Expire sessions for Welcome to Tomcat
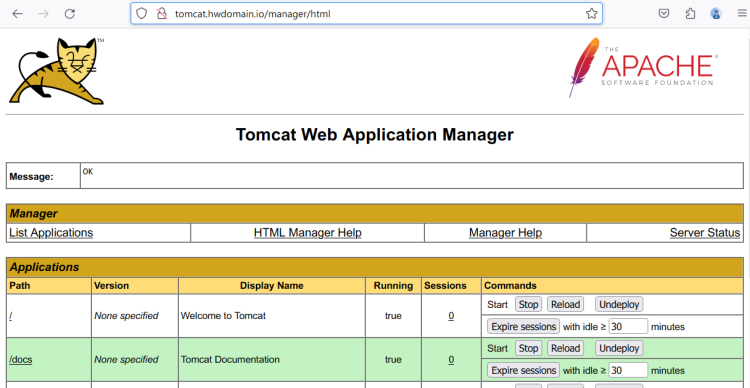 (524, 326)
